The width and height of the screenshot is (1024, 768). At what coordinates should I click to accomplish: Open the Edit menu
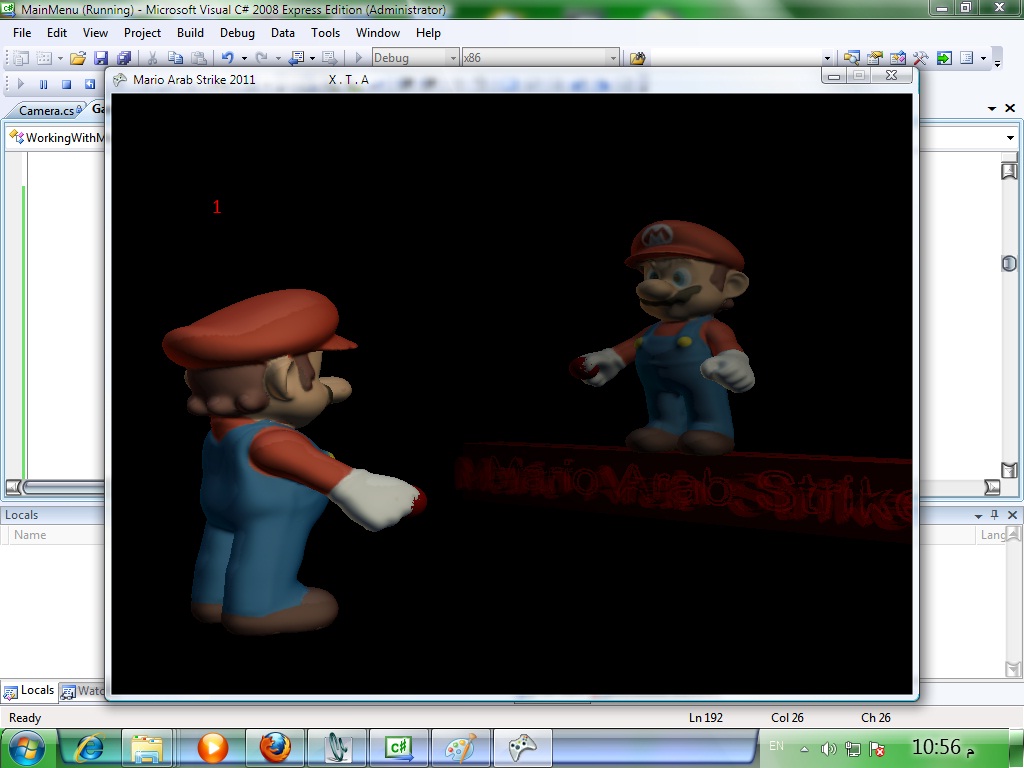point(57,33)
